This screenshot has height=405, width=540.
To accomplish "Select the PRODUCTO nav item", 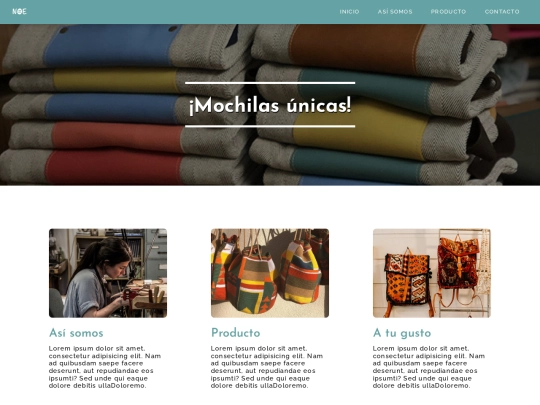I will coord(448,12).
